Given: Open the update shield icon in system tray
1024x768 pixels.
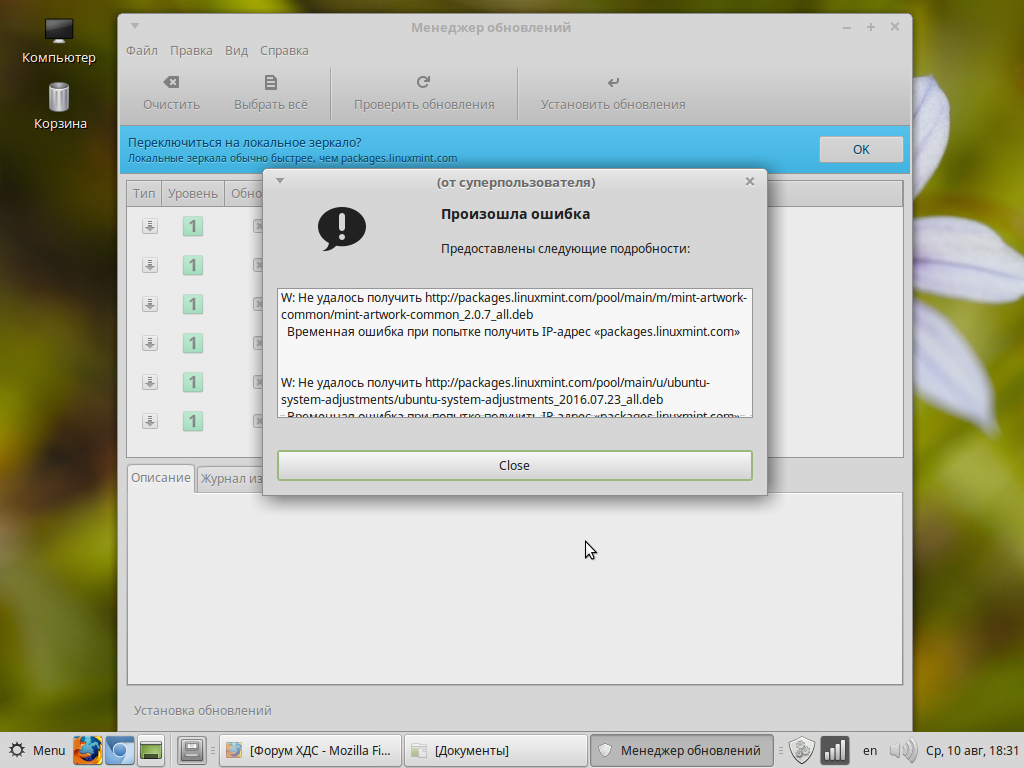Looking at the screenshot, I should click(x=801, y=750).
